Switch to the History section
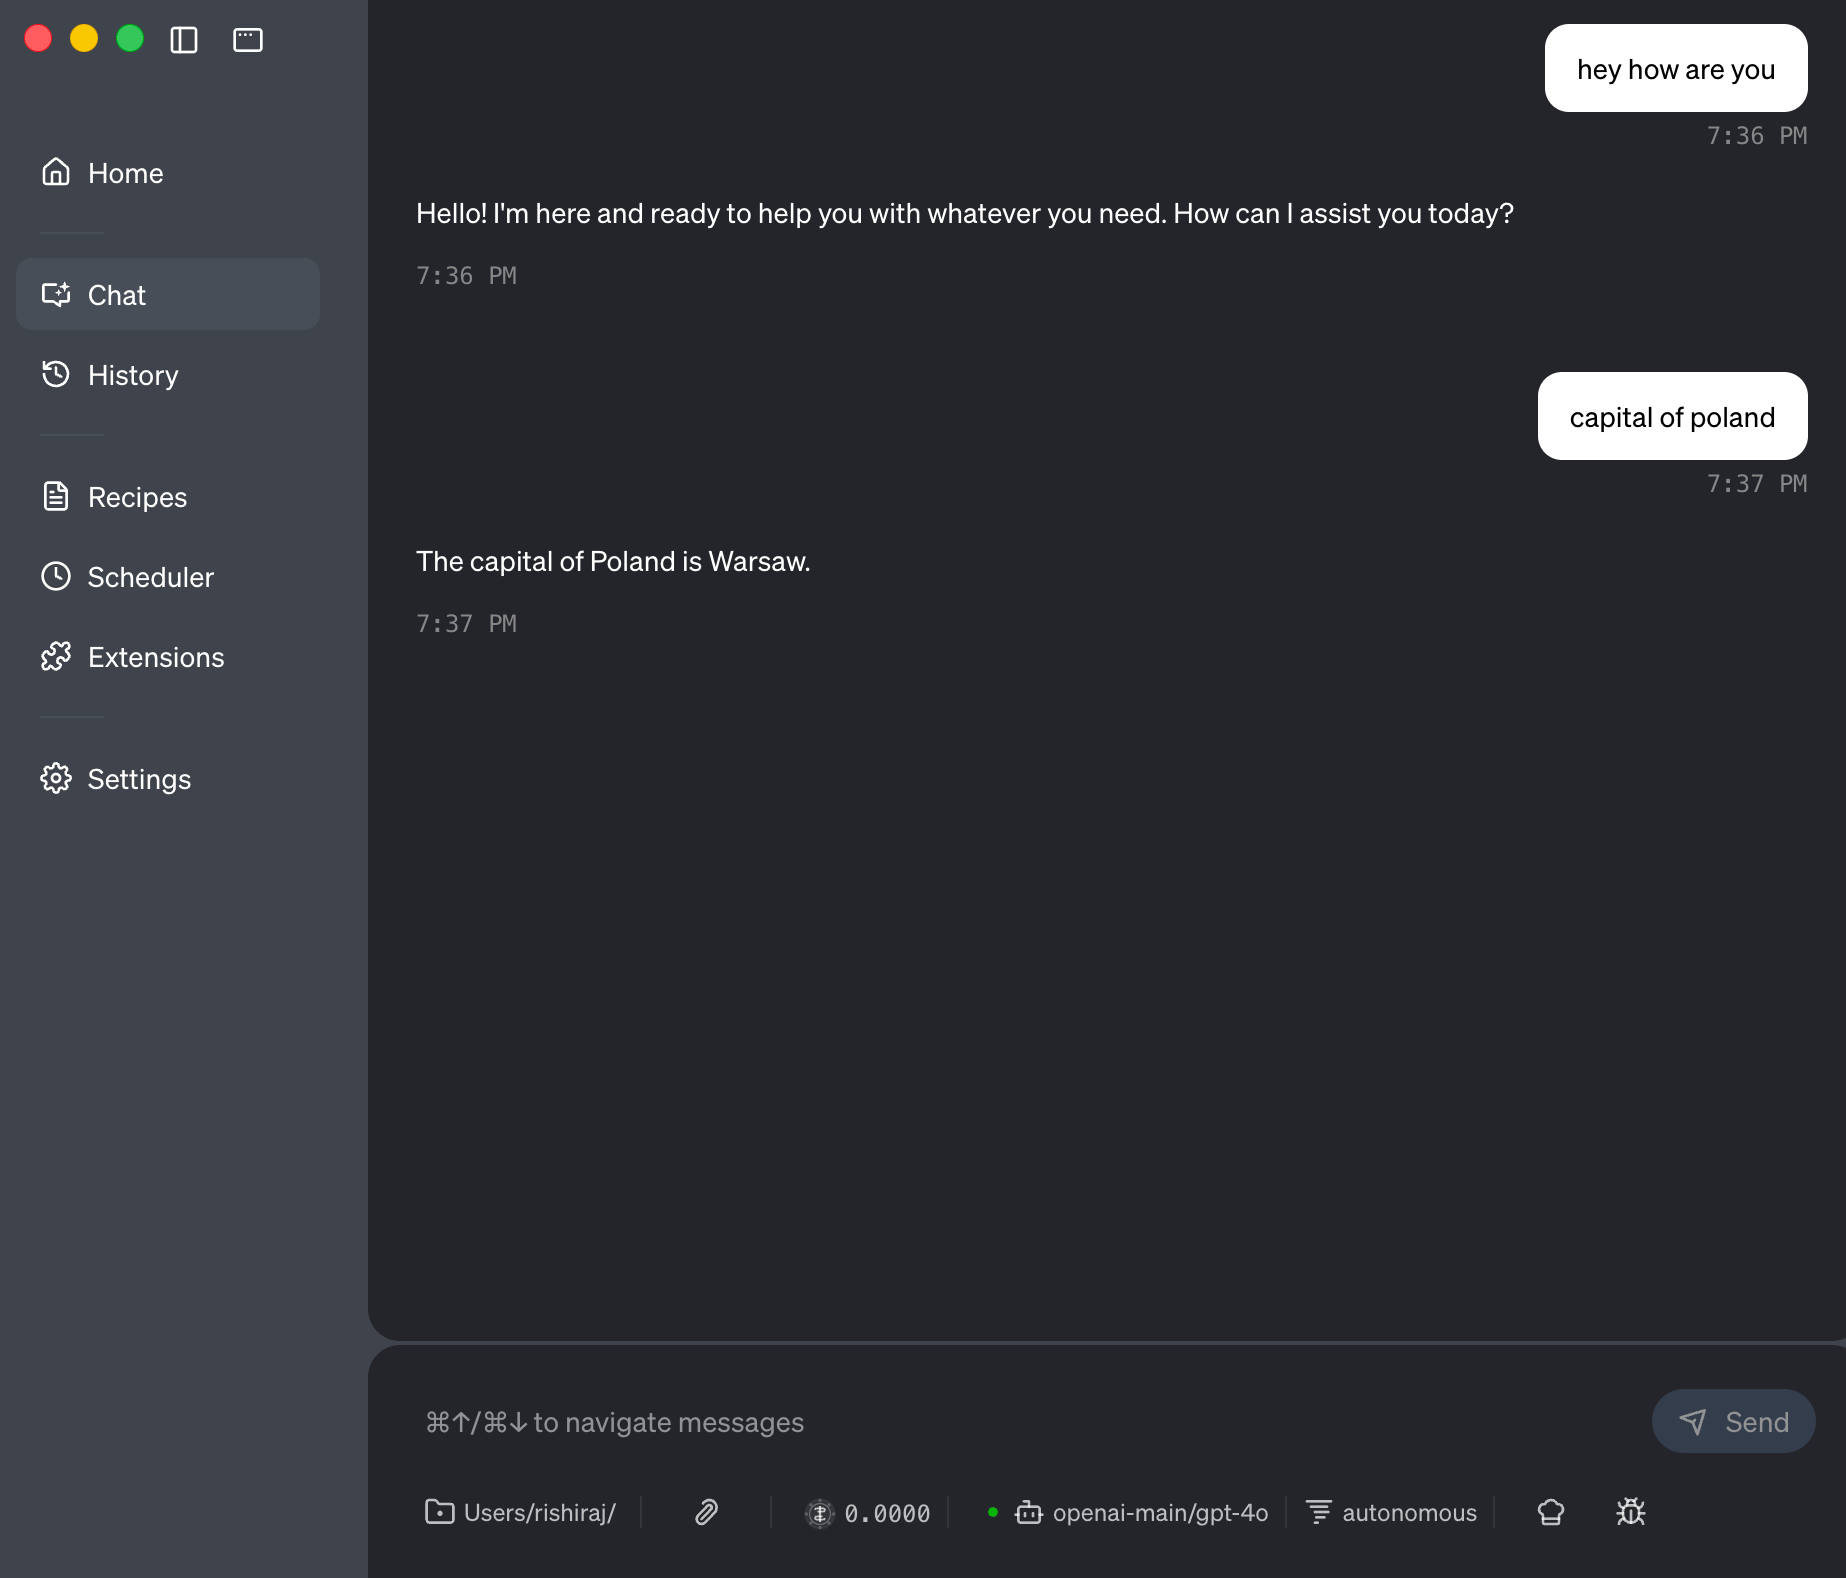Viewport: 1846px width, 1578px height. (x=134, y=375)
